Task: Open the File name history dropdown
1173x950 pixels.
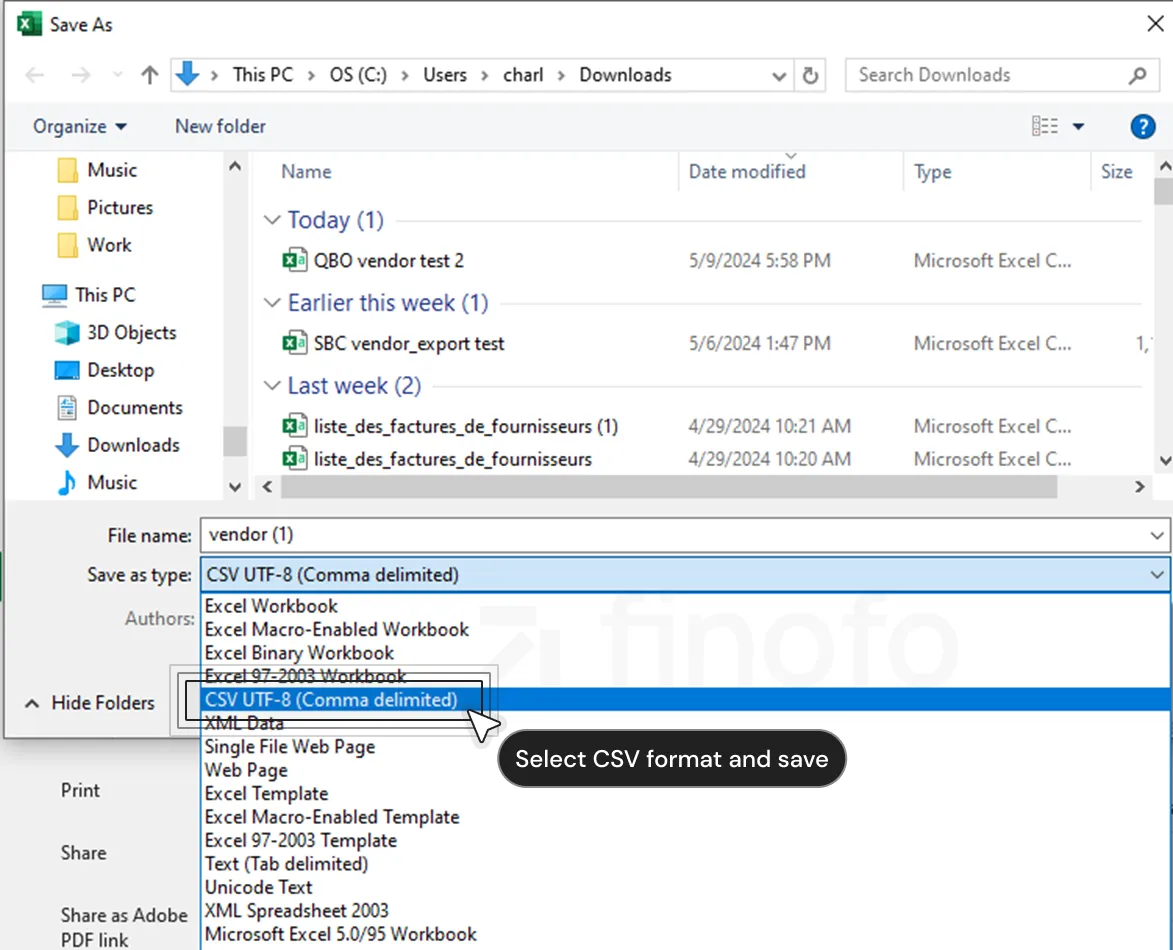Action: [x=1157, y=536]
